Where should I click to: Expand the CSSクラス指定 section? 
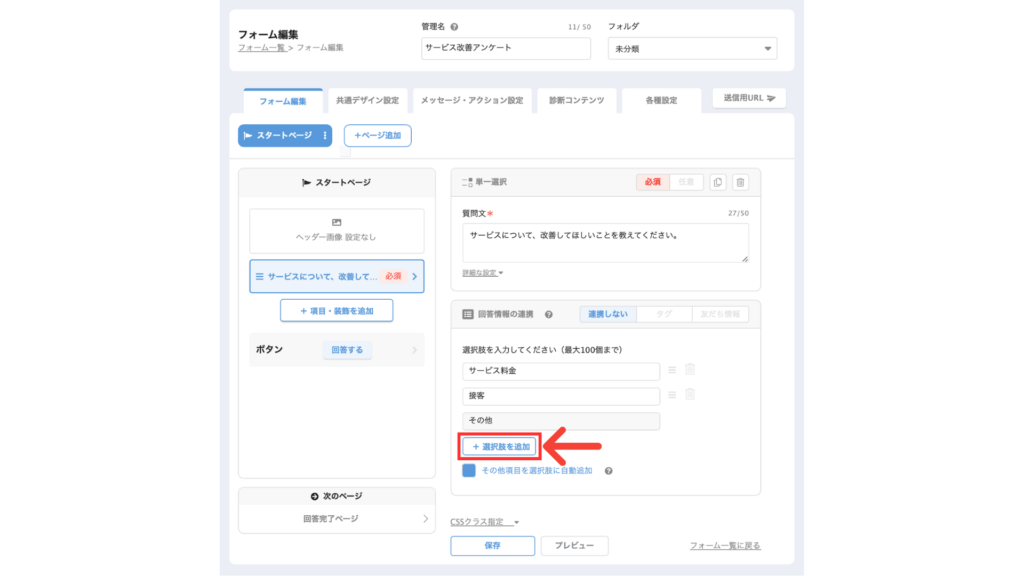485,521
